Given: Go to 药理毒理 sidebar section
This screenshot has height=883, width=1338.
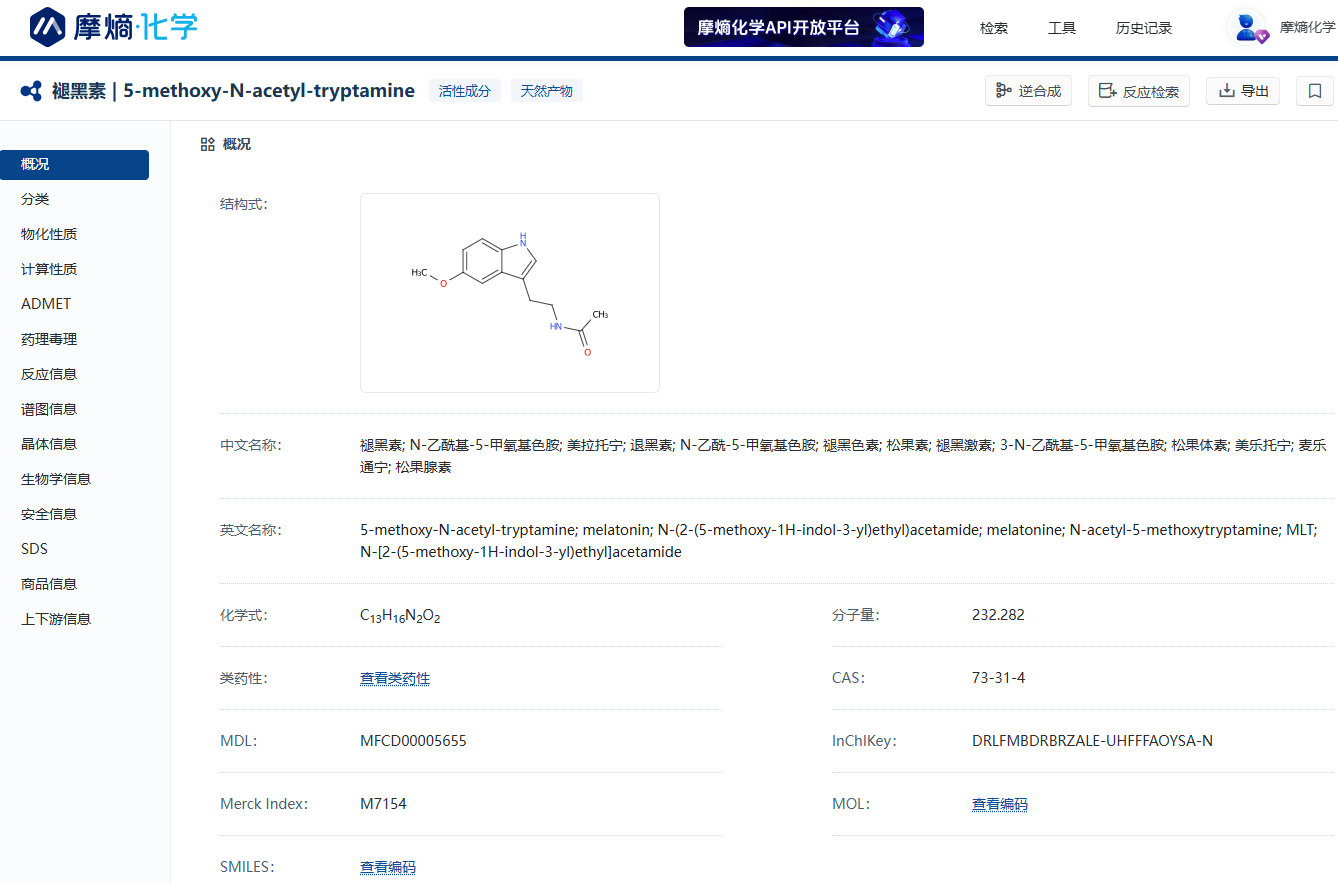Looking at the screenshot, I should (49, 339).
